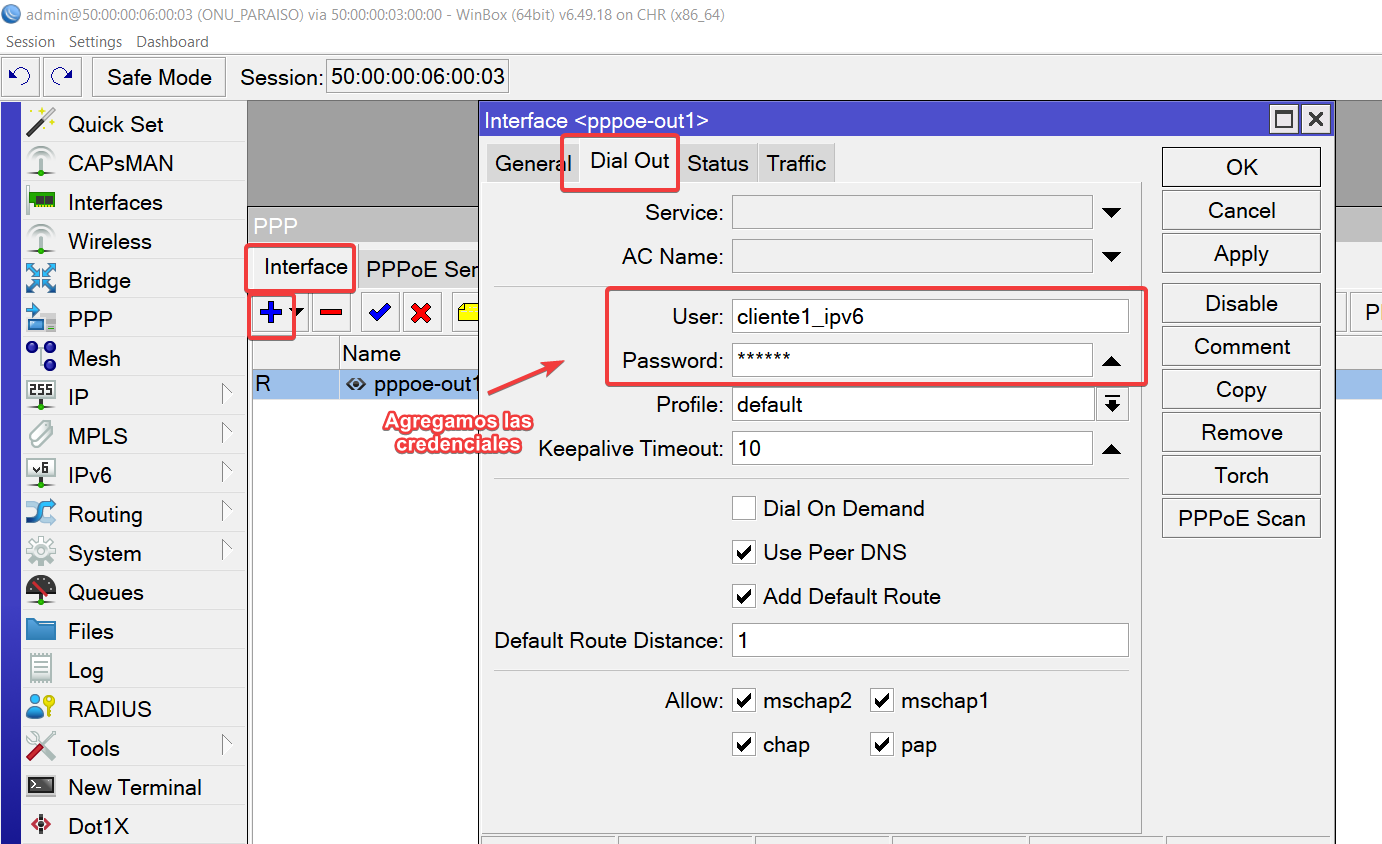Expand the AC Name field arrow
Viewport: 1382px width, 844px height.
click(1111, 257)
